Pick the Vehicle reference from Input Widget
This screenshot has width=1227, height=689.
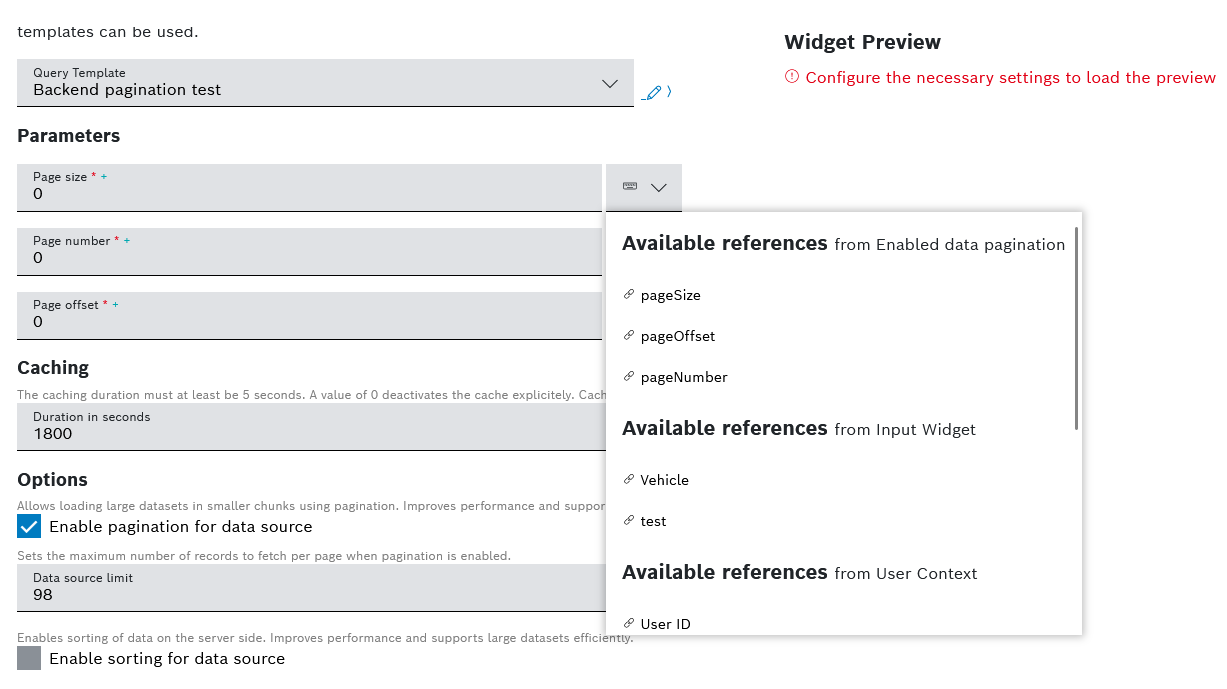click(x=665, y=480)
